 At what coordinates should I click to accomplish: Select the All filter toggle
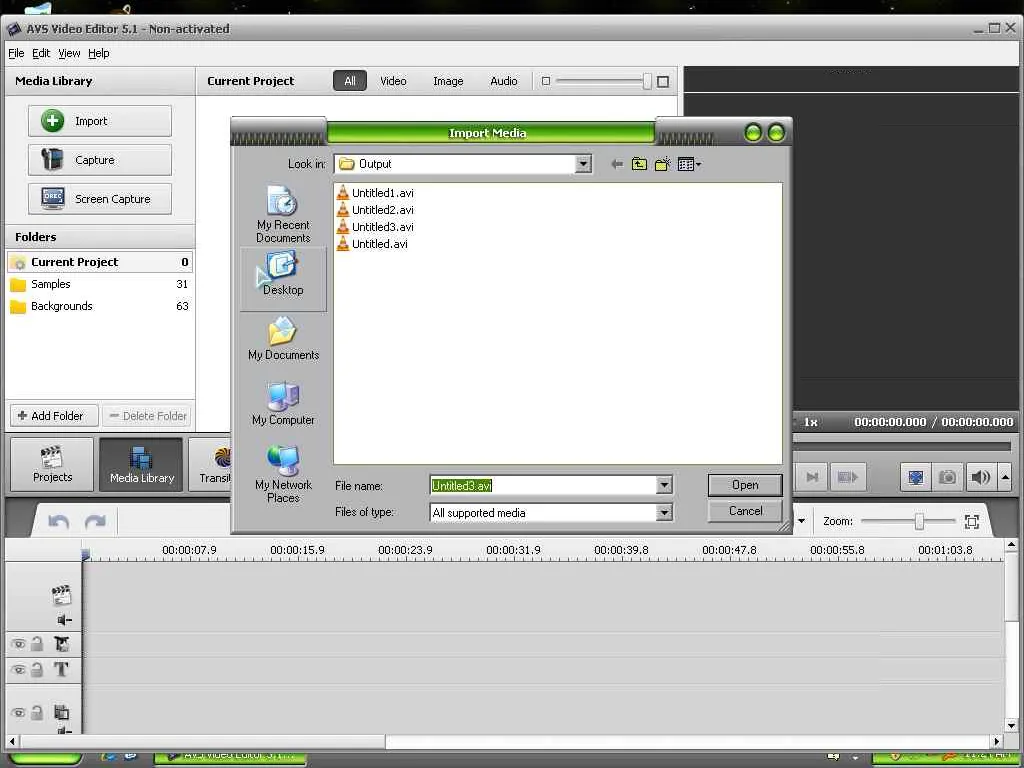[x=350, y=81]
